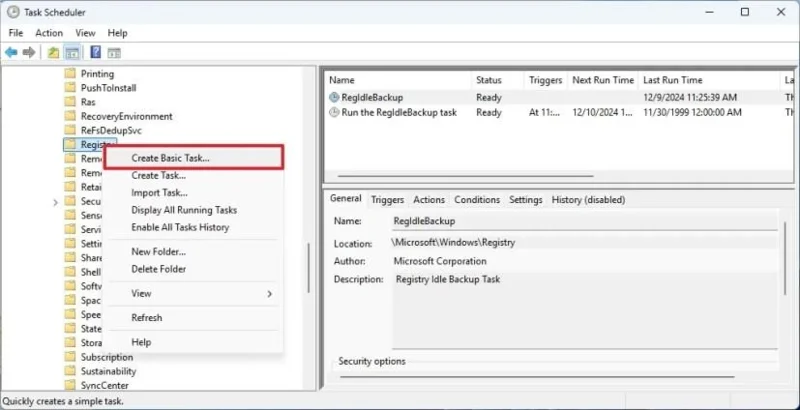
Task: Toggle the Show/Hide Action Pane icon
Action: coord(114,52)
